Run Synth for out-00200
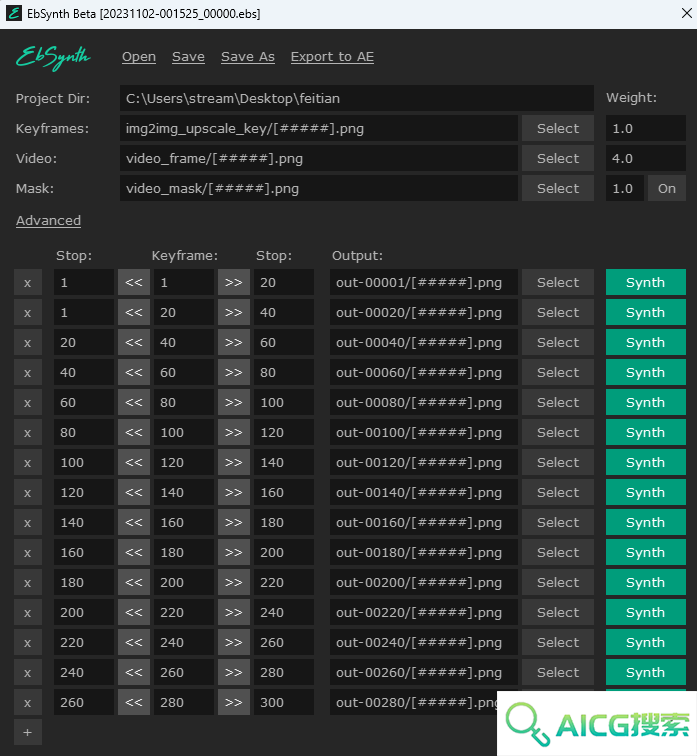The width and height of the screenshot is (697, 756). tap(645, 582)
